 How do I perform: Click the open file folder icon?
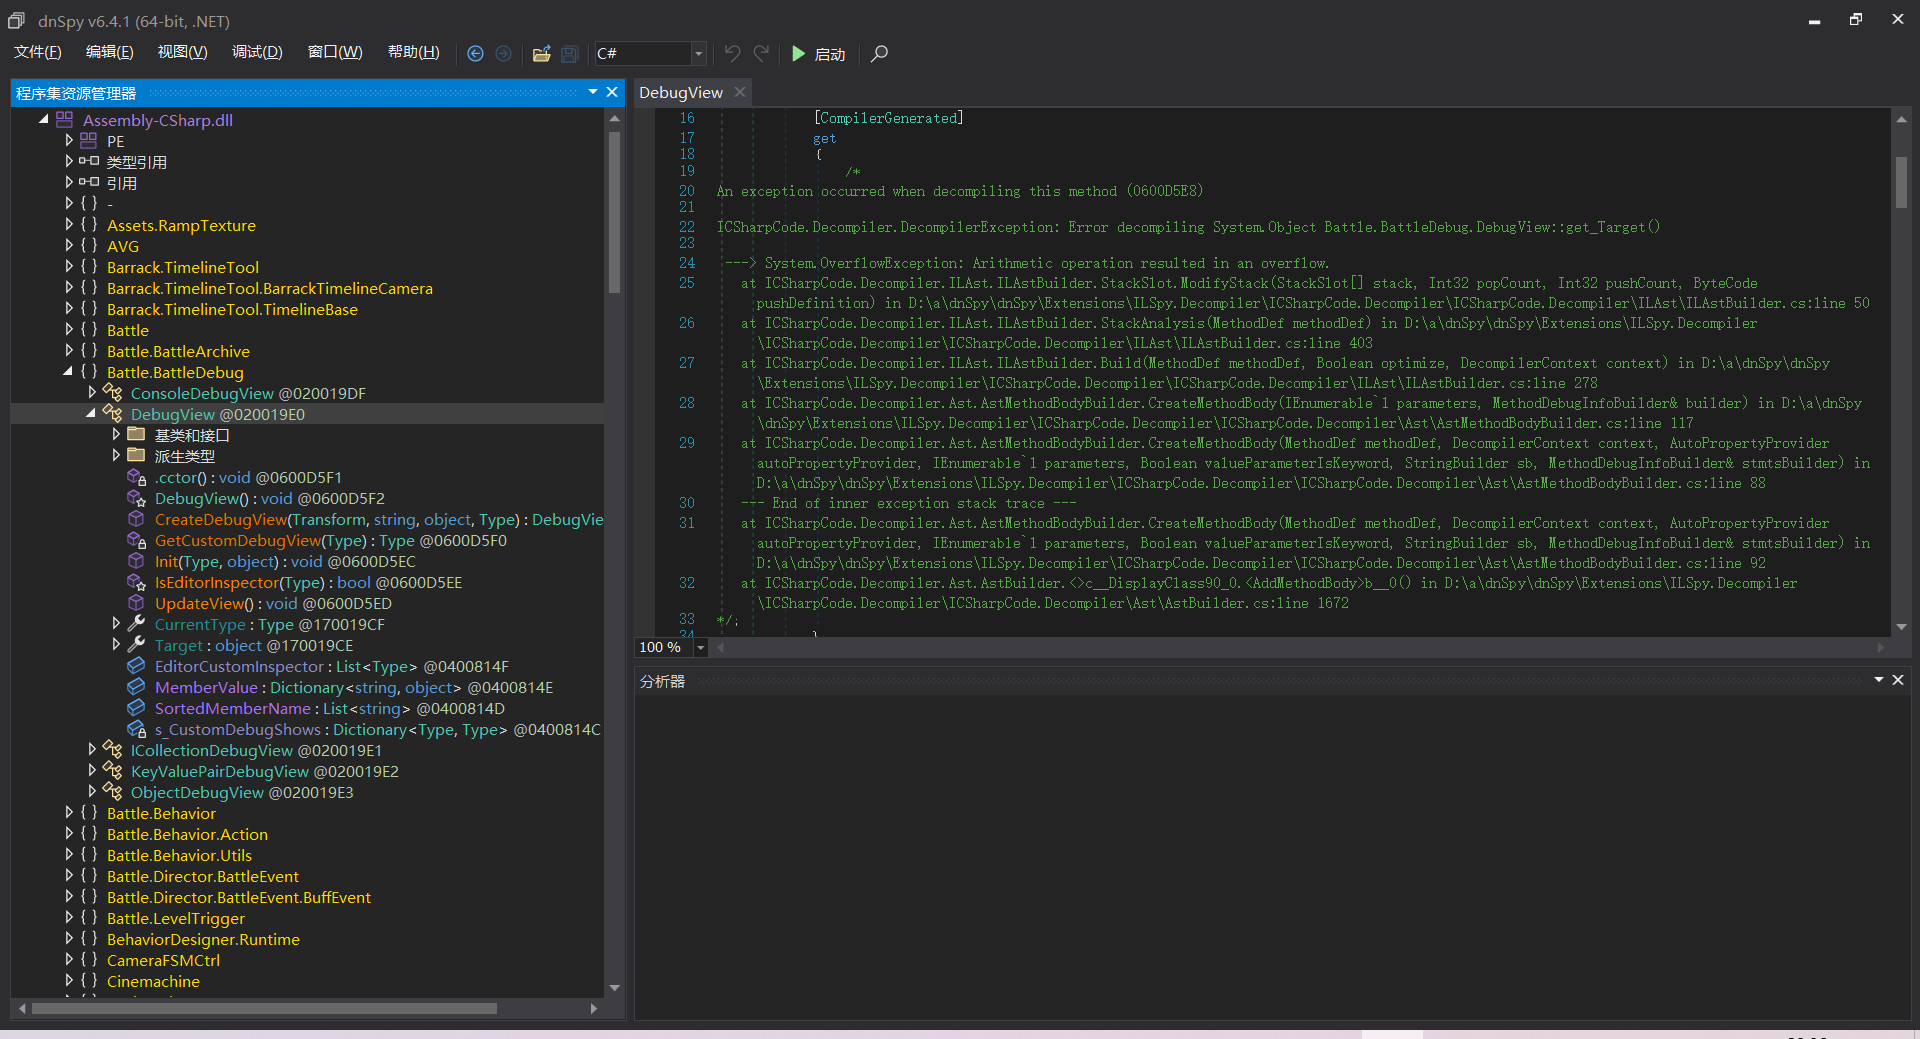tap(541, 54)
